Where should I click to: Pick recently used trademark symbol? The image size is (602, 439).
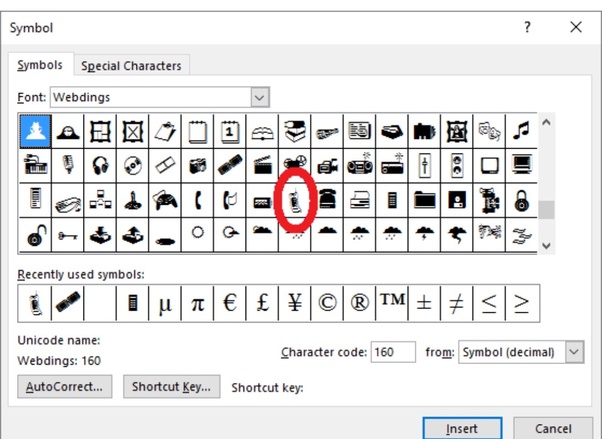click(392, 303)
